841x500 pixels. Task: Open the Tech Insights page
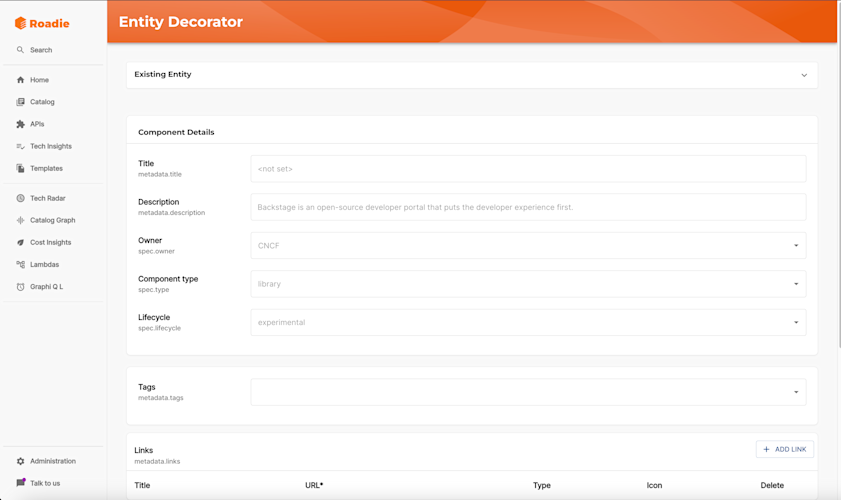pos(51,146)
